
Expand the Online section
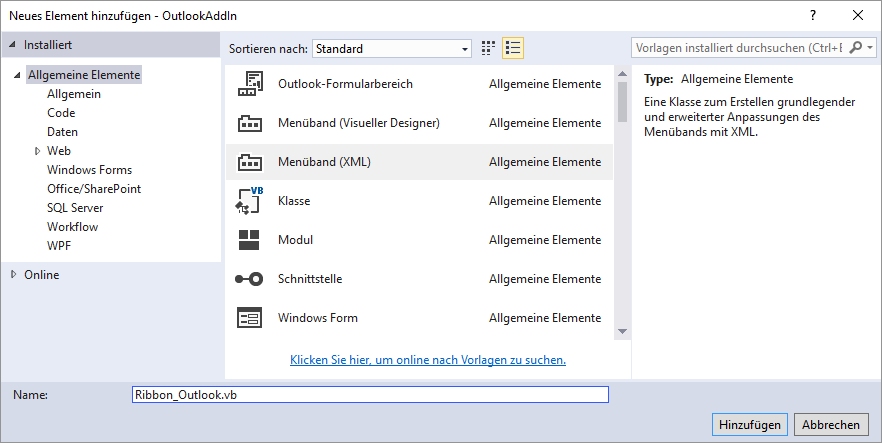pos(13,275)
